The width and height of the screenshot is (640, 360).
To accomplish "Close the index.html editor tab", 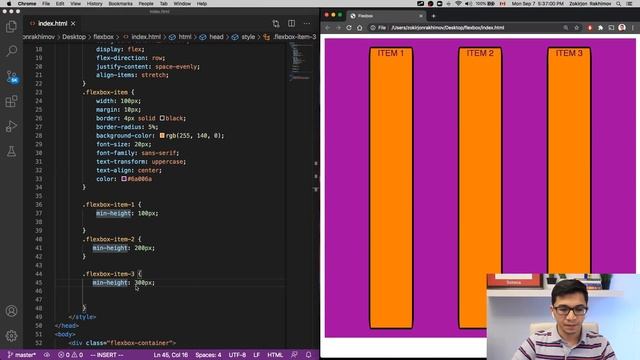I will pos(73,24).
